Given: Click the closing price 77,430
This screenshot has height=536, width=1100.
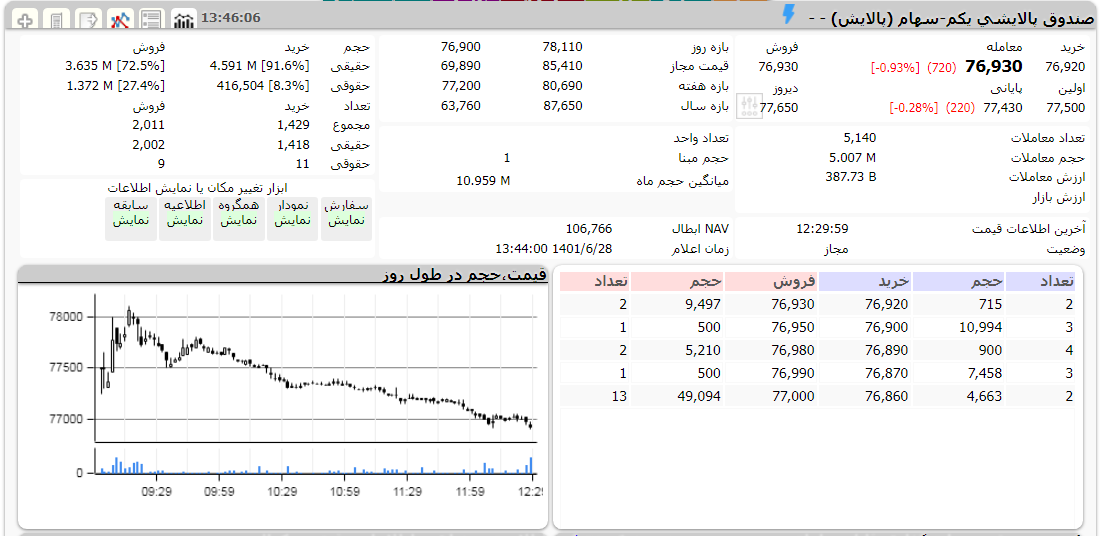Looking at the screenshot, I should 1002,108.
